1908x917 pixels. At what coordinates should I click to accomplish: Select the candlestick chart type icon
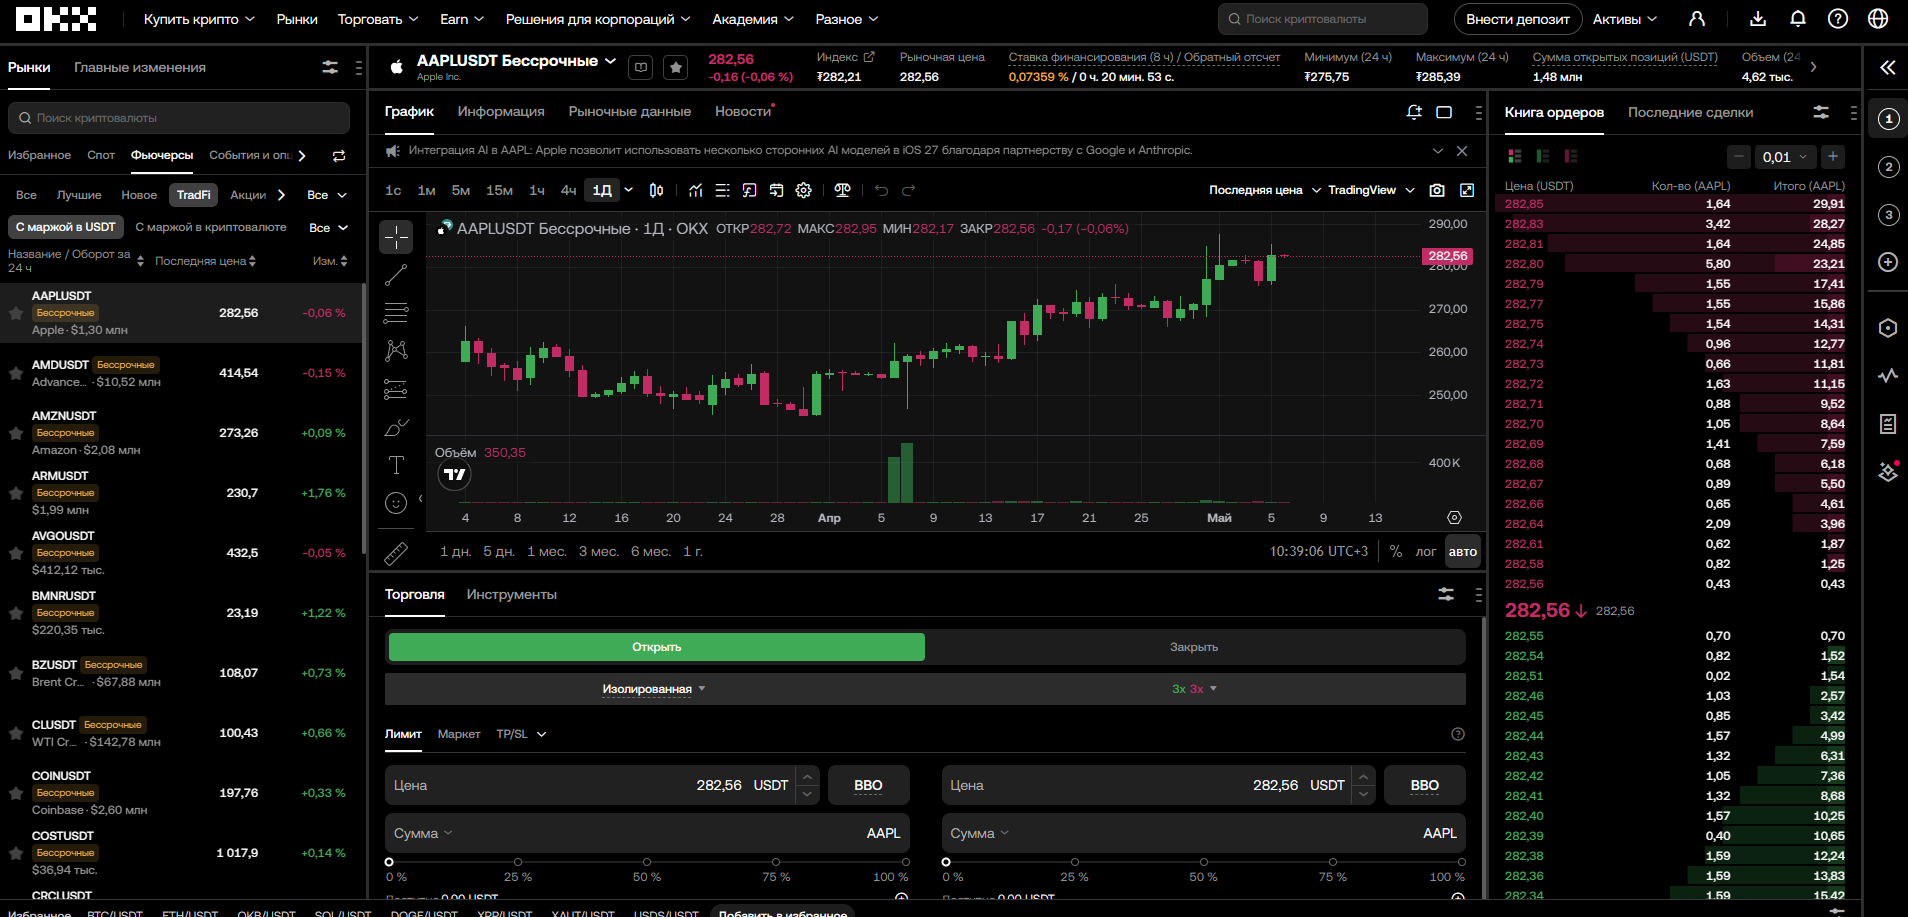tap(656, 190)
